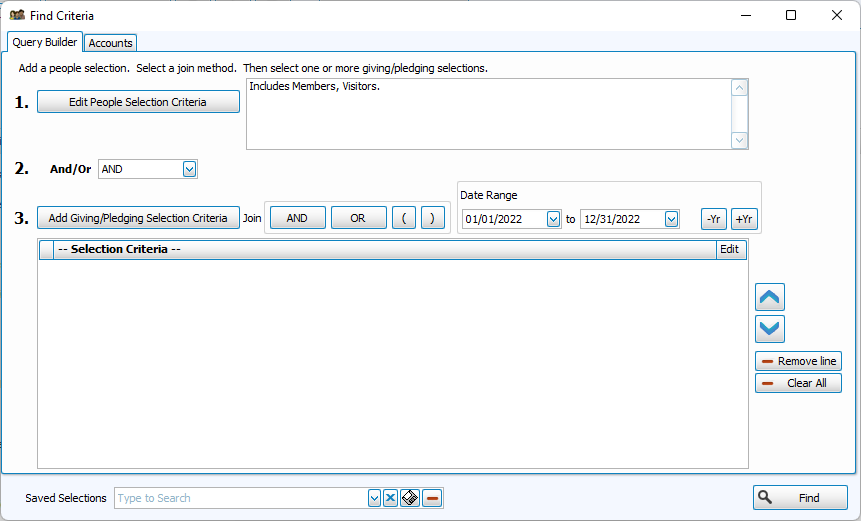The width and height of the screenshot is (861, 521).
Task: Move selected criteria line down
Action: (770, 329)
